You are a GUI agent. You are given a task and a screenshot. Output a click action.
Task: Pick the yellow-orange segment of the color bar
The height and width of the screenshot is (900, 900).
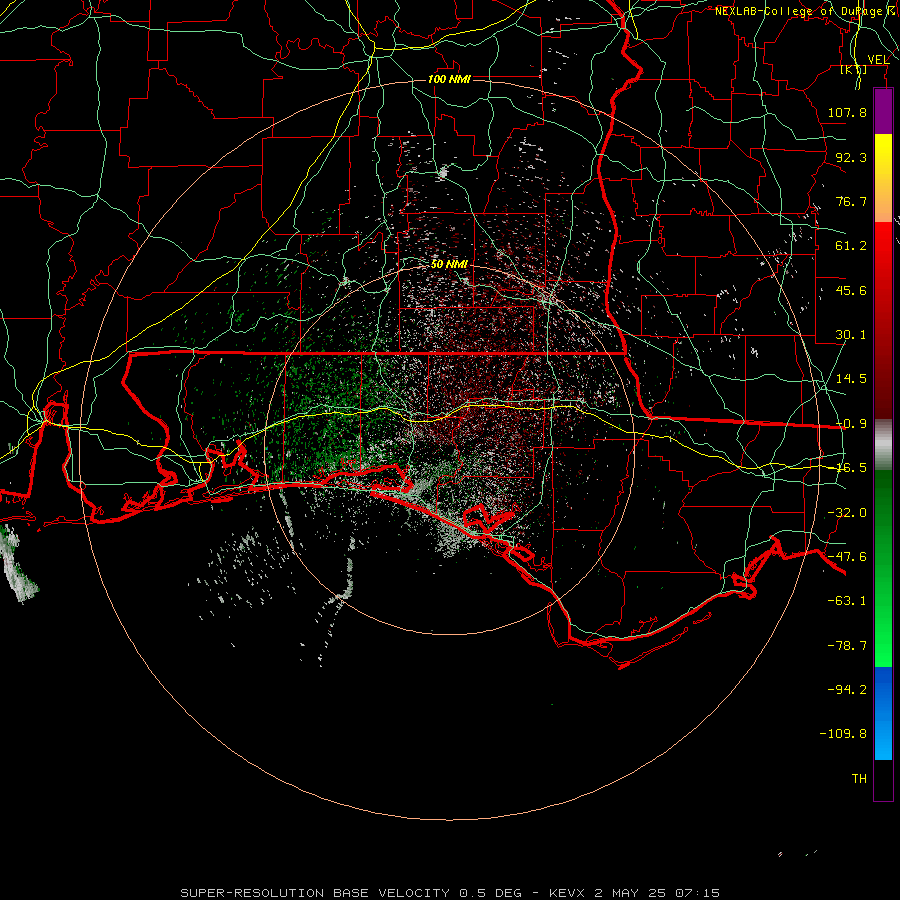[x=883, y=178]
